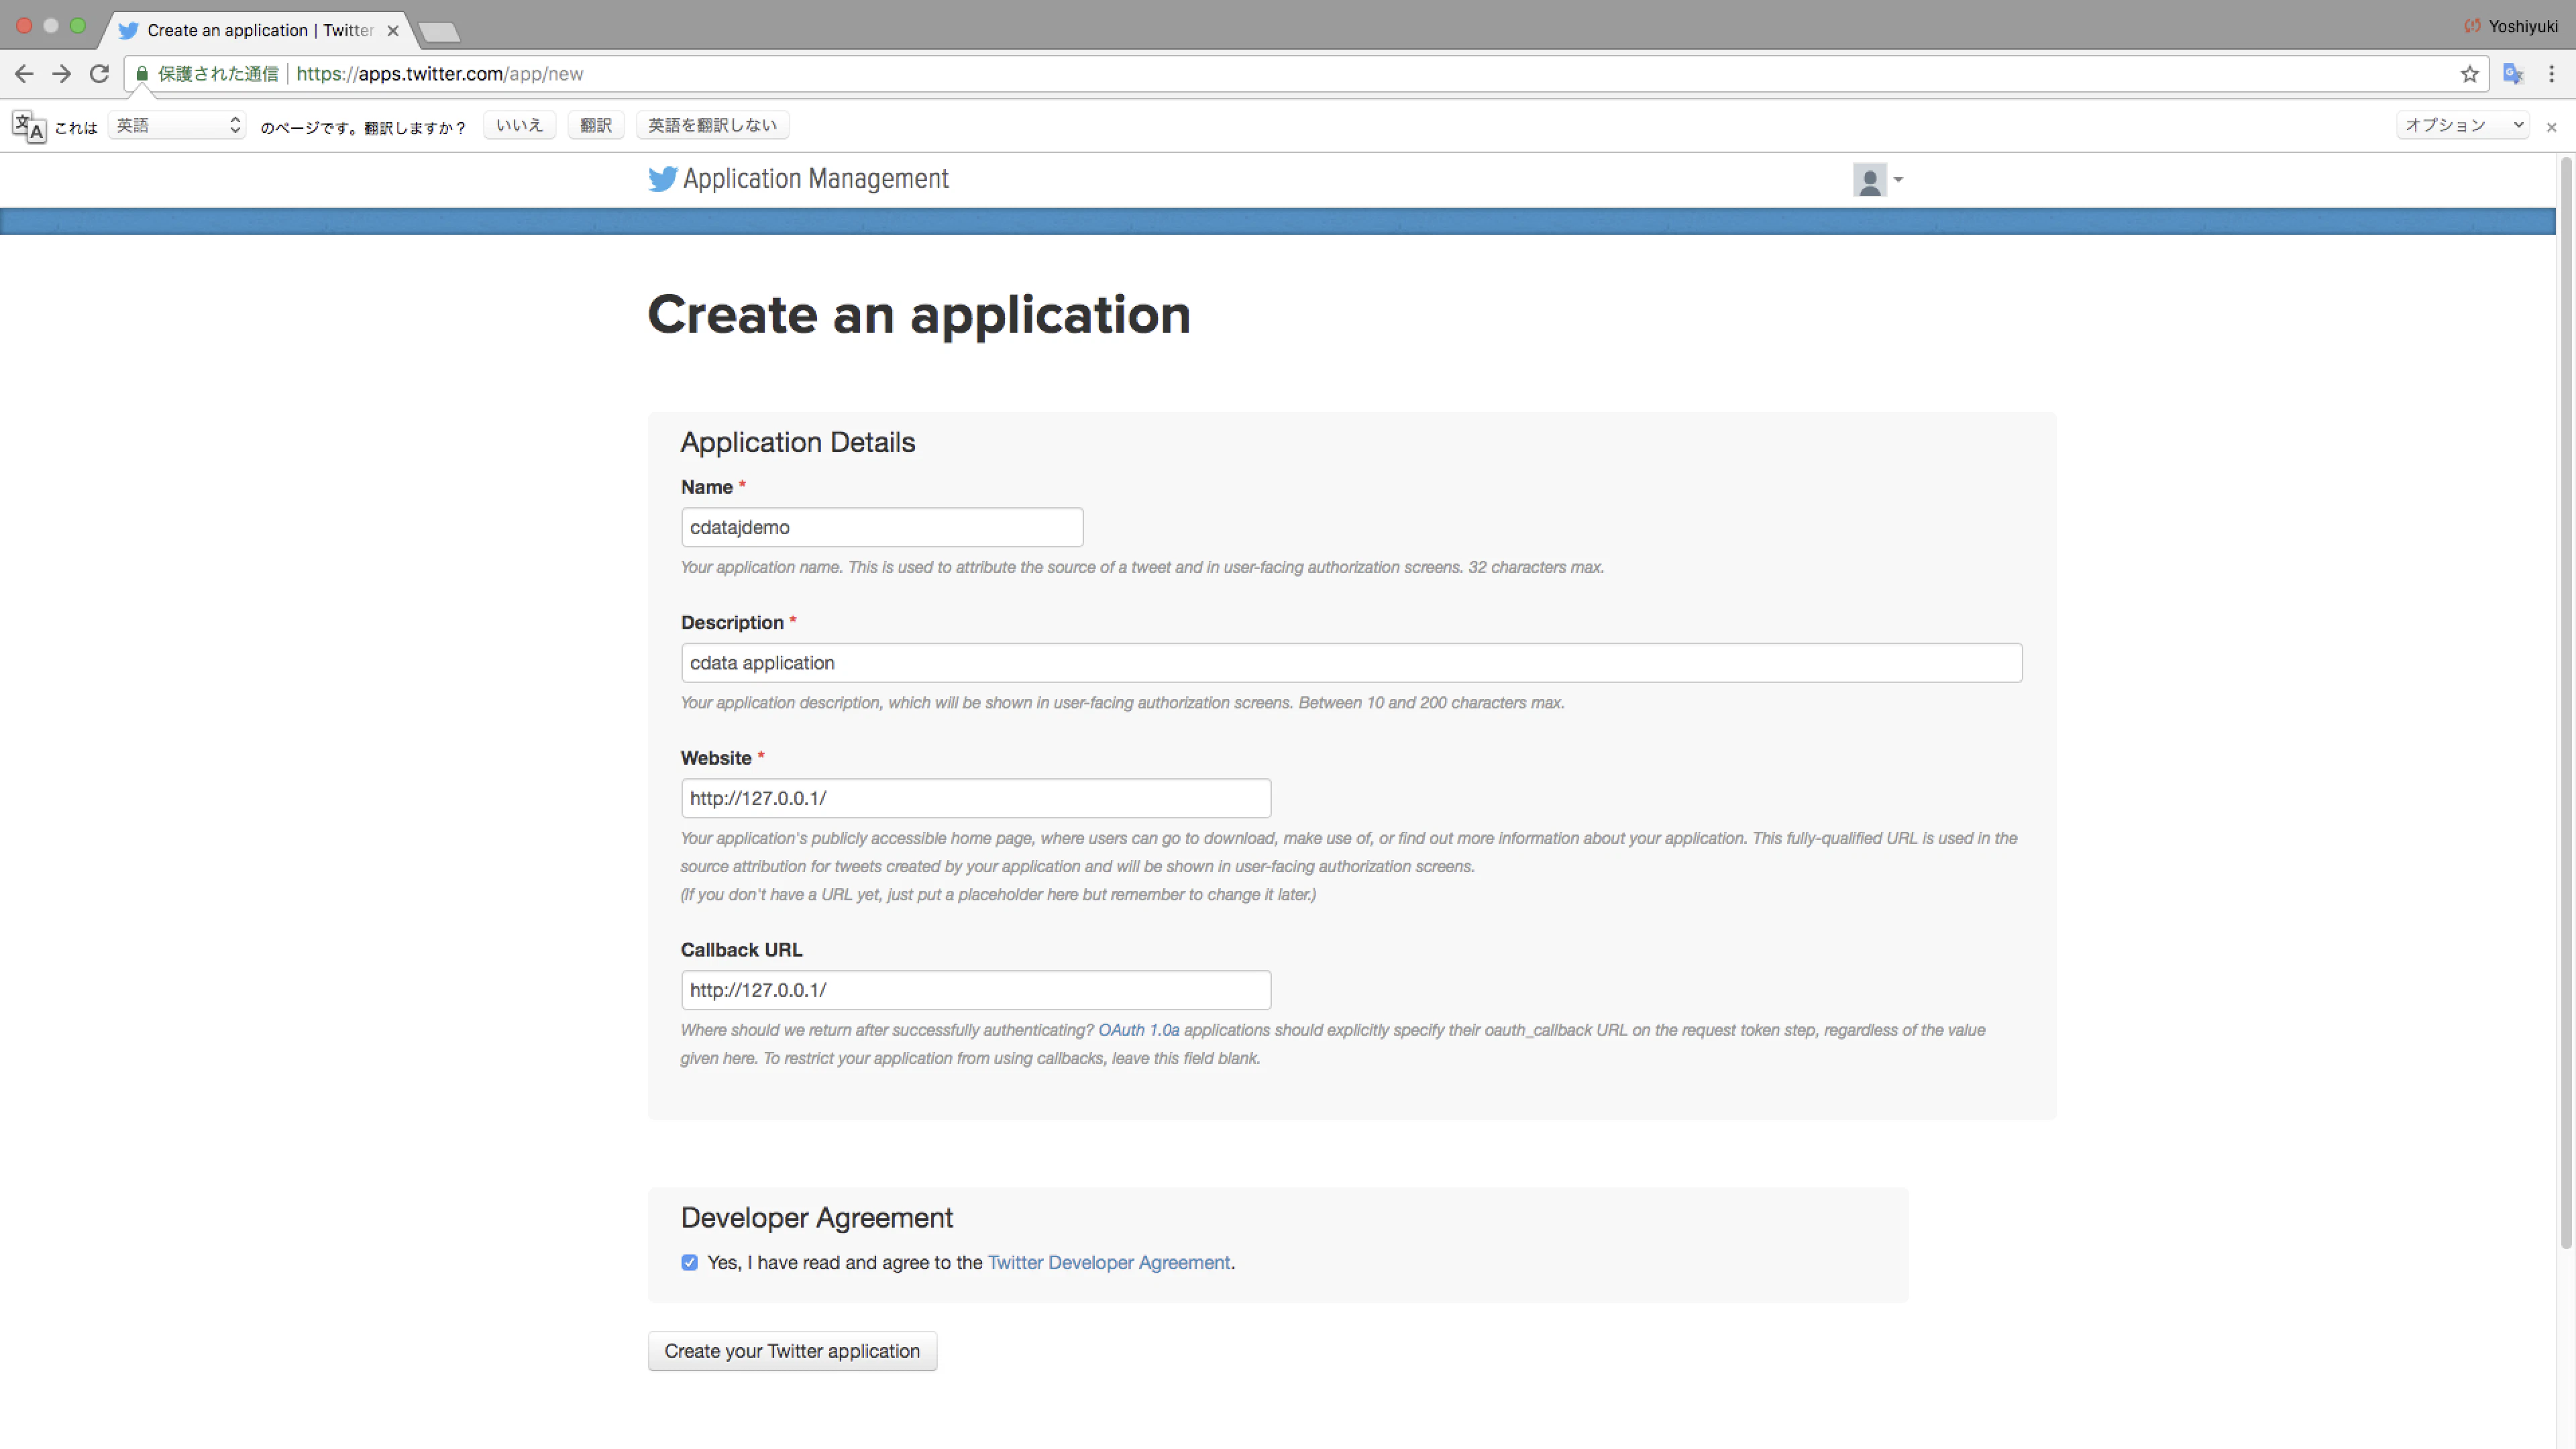
Task: Click the browser forward arrow
Action: [x=62, y=74]
